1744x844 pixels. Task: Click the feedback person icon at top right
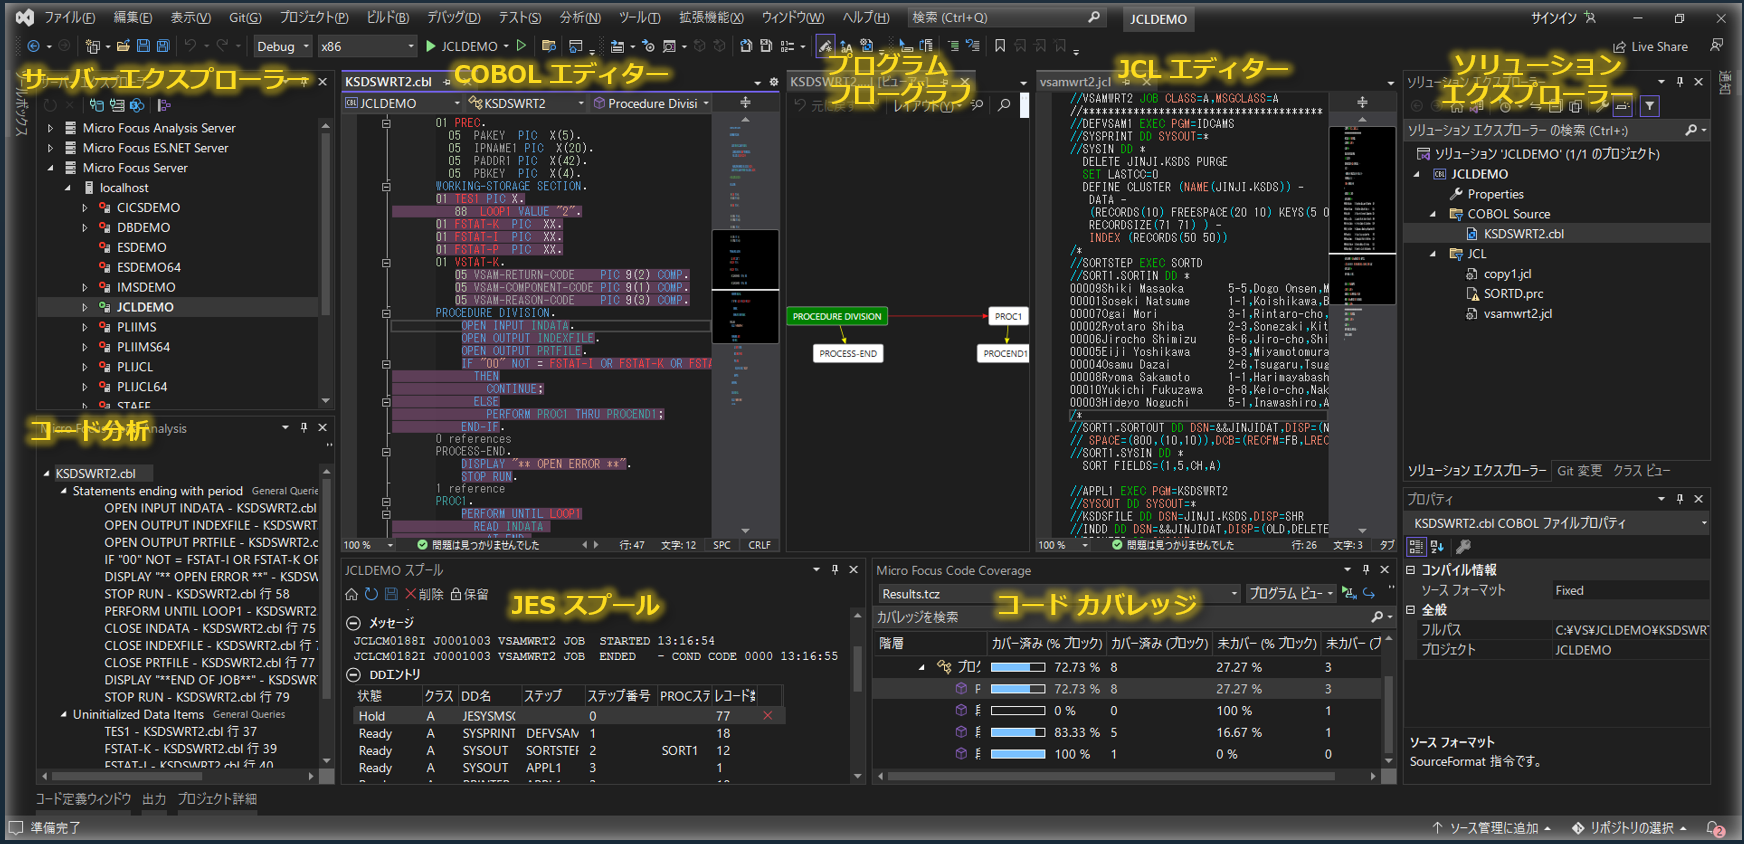point(1716,46)
